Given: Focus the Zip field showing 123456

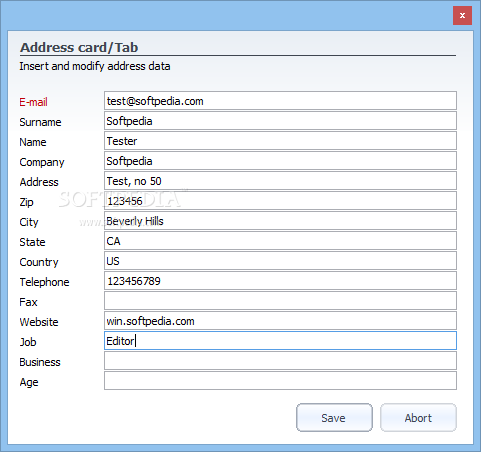Looking at the screenshot, I should click(x=280, y=201).
